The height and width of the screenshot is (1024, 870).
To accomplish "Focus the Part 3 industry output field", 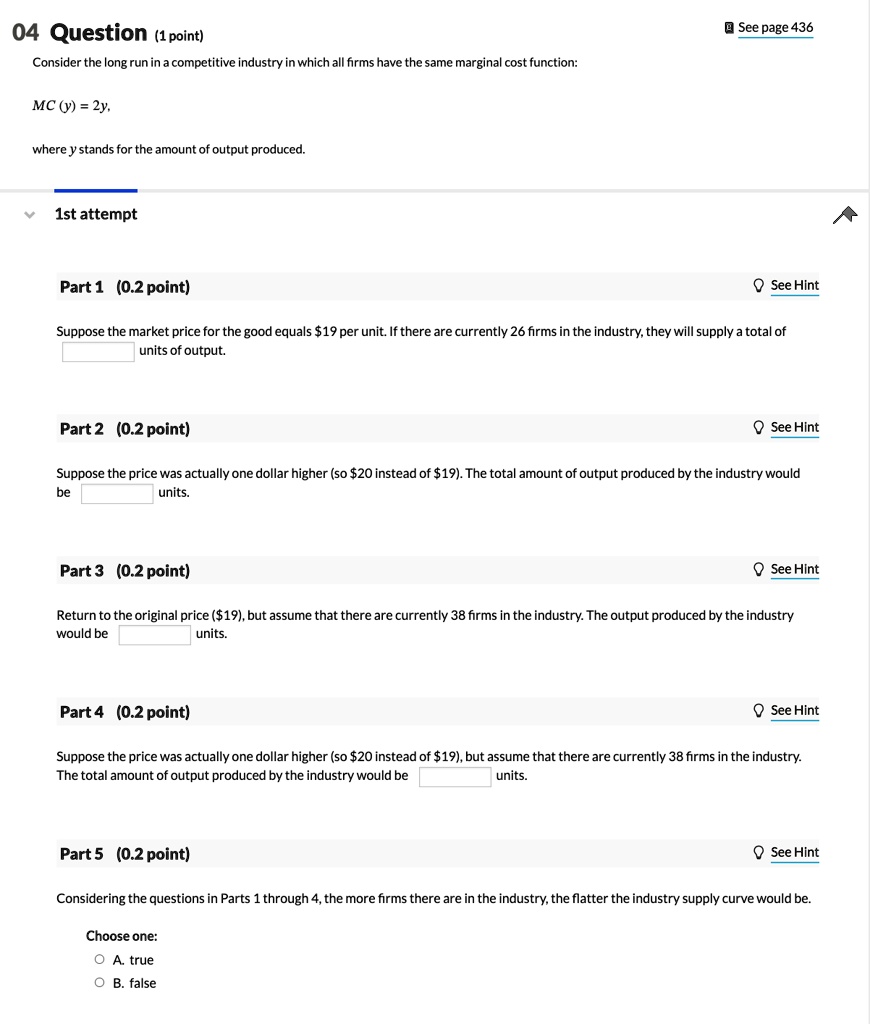I will [x=155, y=634].
